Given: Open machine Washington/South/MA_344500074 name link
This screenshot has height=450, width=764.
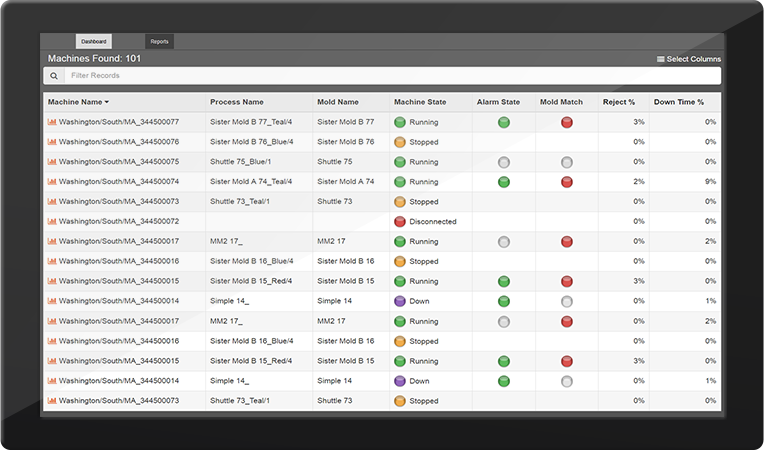Looking at the screenshot, I should coord(119,182).
